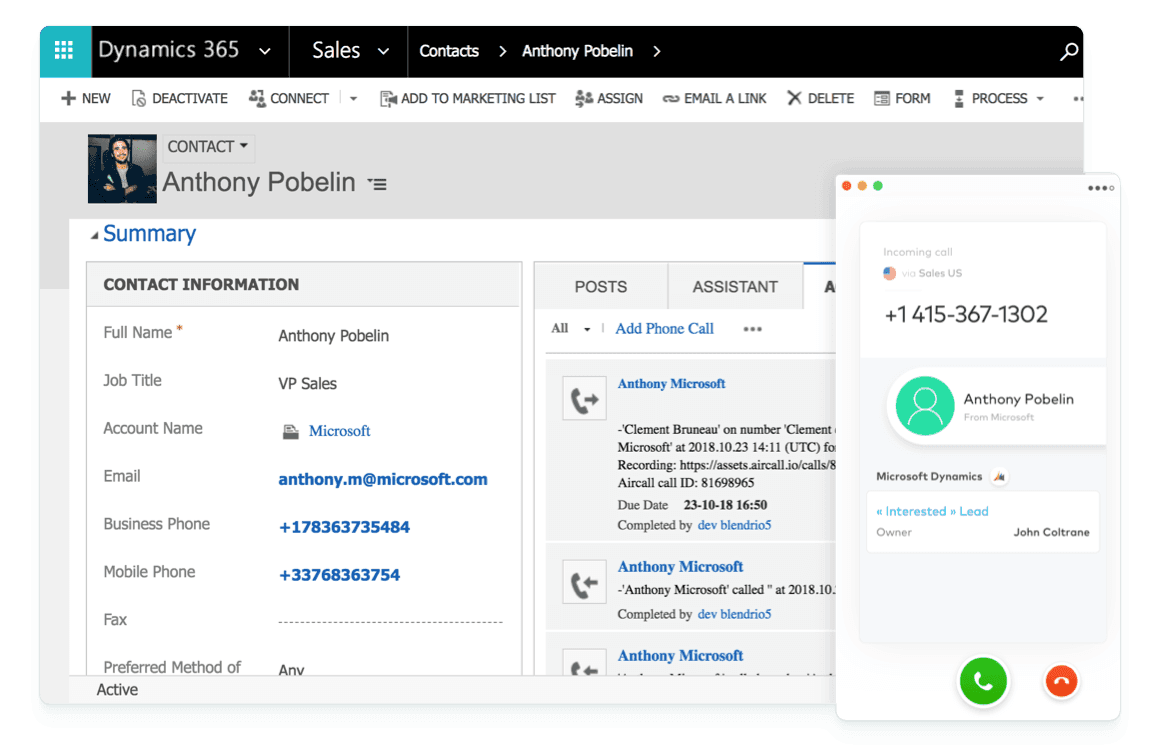This screenshot has width=1160, height=748.
Task: Click the Assign toolbar button
Action: click(x=585, y=98)
